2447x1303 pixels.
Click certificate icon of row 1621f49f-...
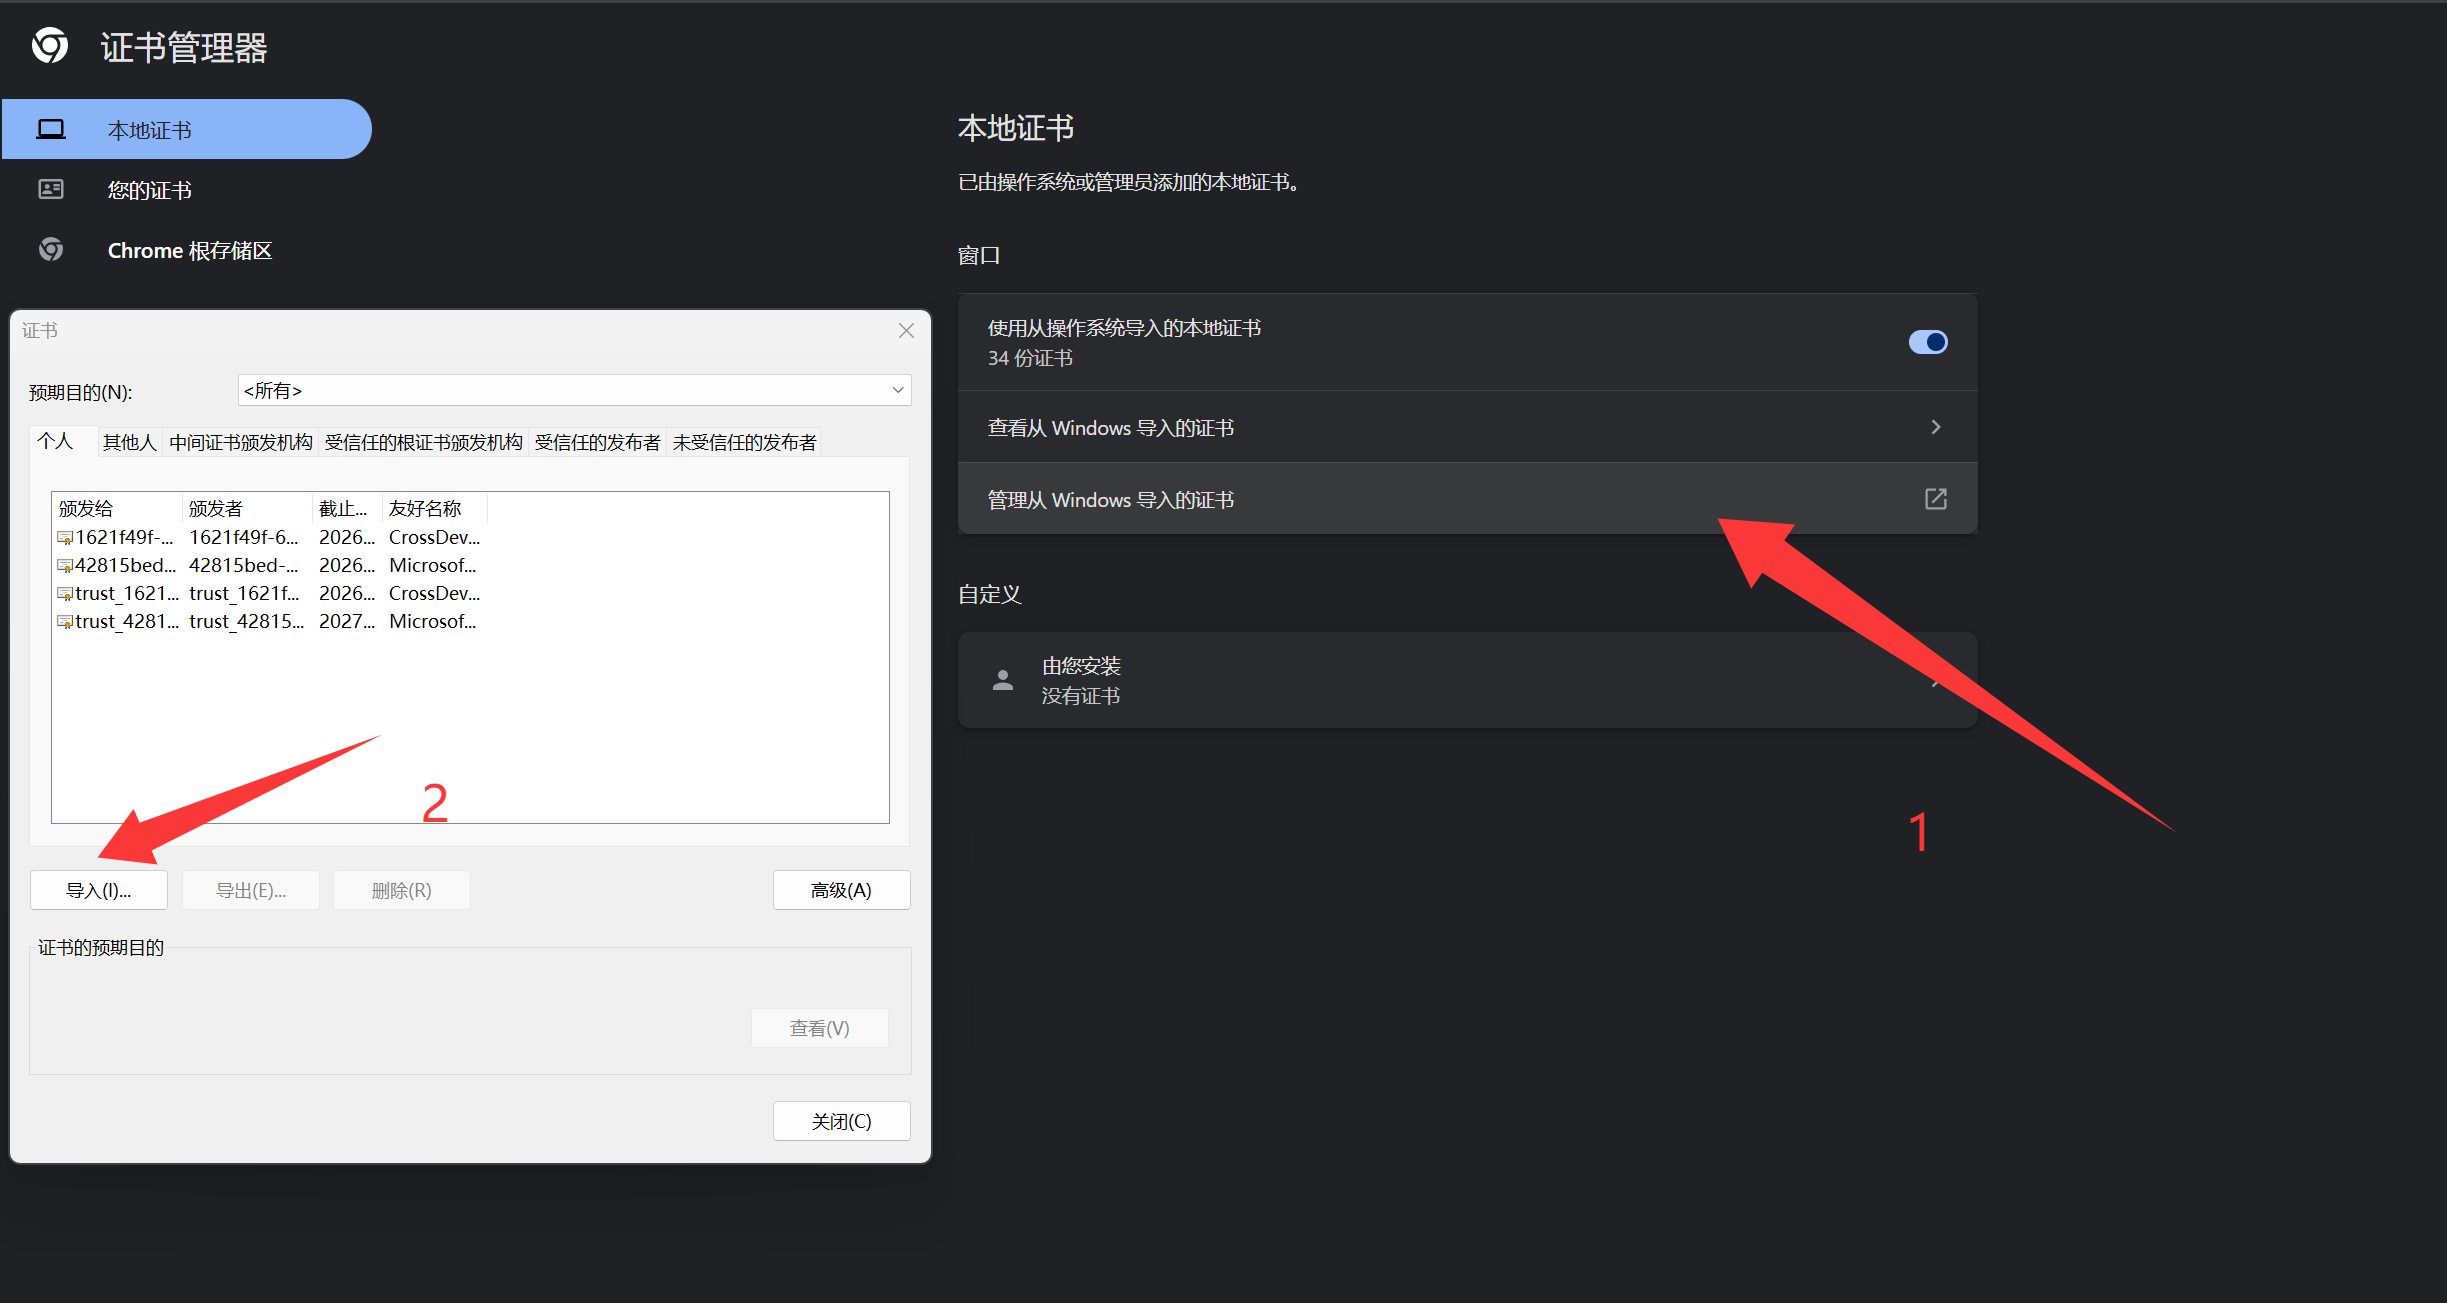tap(65, 538)
